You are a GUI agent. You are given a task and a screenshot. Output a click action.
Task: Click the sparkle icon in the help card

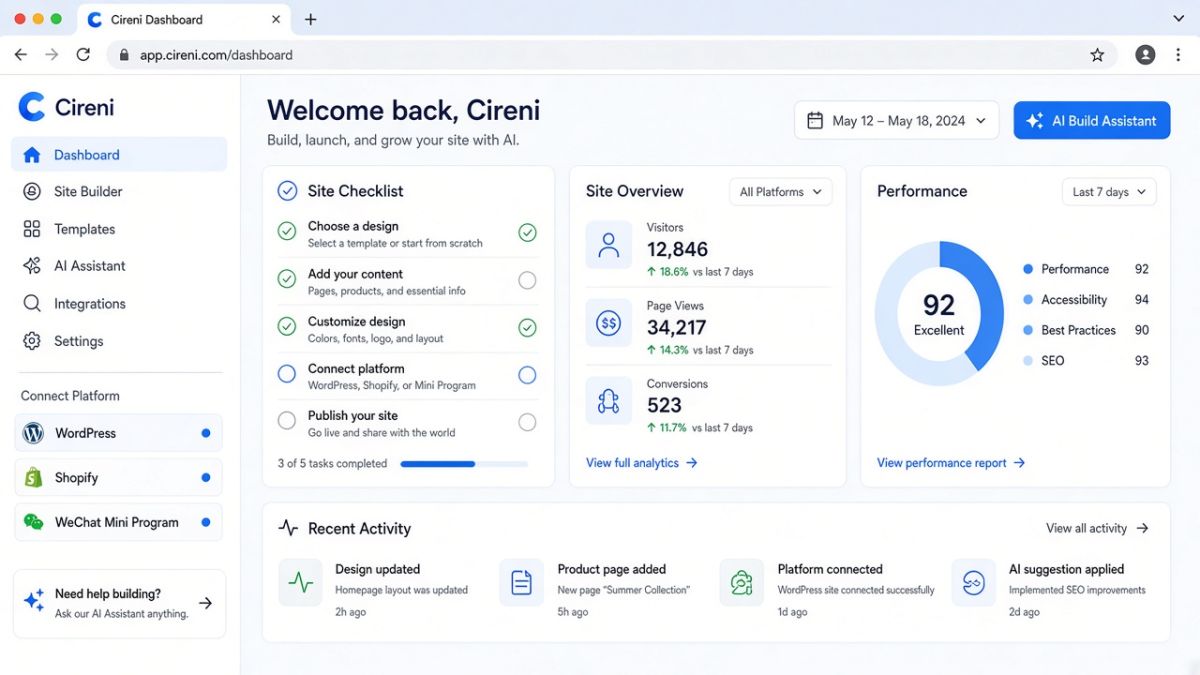(x=34, y=601)
